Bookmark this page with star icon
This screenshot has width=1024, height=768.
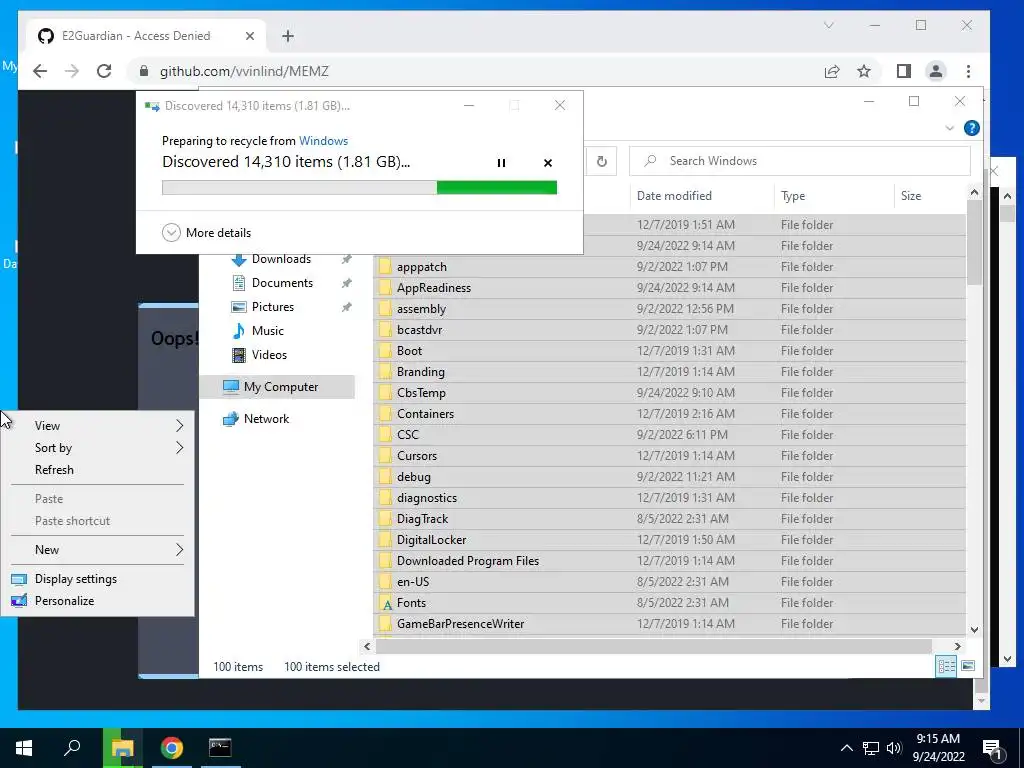[x=864, y=71]
